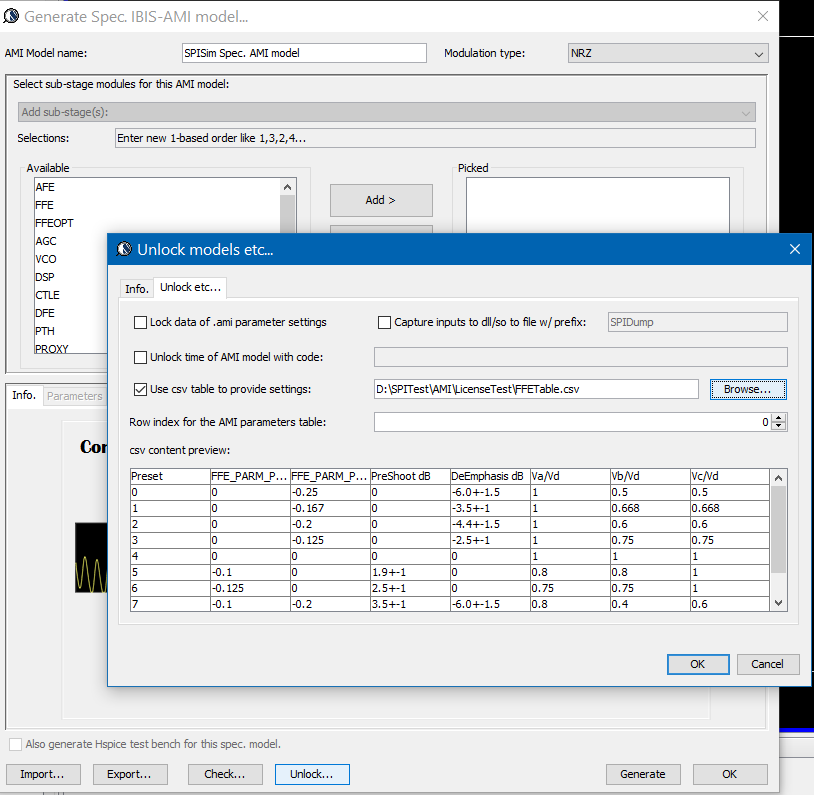
Task: Select FFEOPT in the Available list
Action: pos(54,223)
